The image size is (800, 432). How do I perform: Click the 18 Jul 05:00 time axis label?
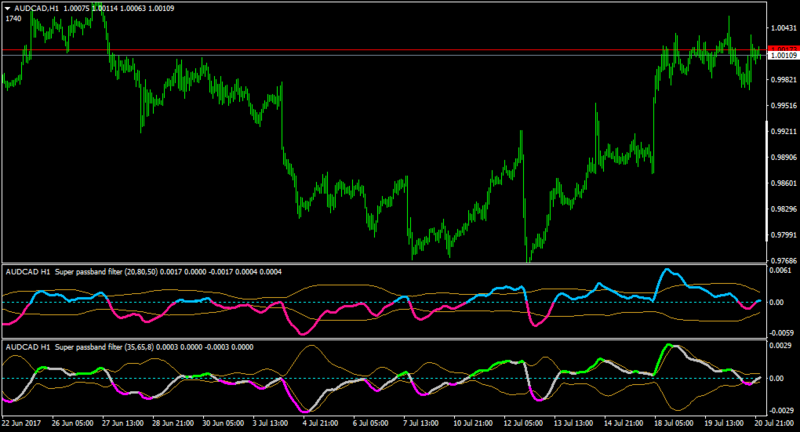pos(673,423)
